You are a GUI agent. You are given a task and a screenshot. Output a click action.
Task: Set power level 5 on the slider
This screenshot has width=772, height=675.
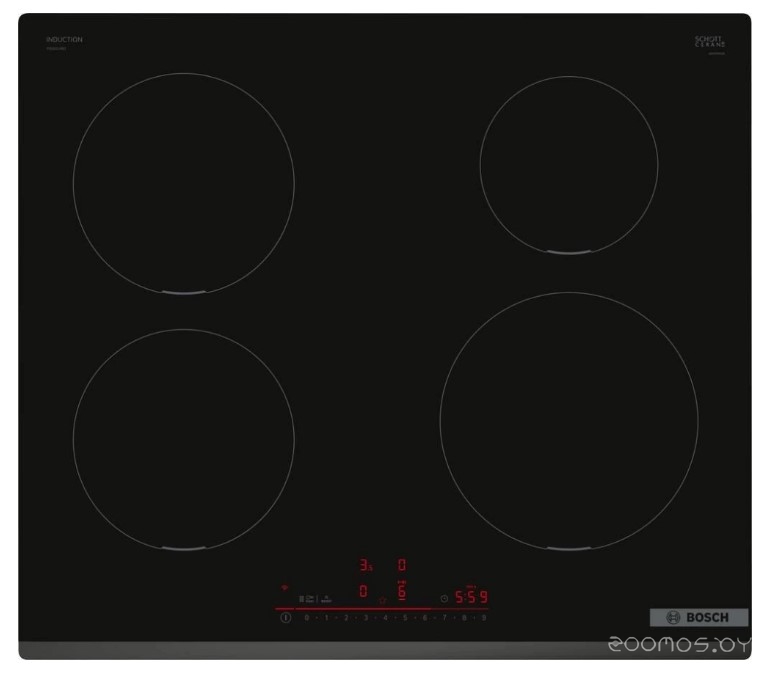[405, 618]
